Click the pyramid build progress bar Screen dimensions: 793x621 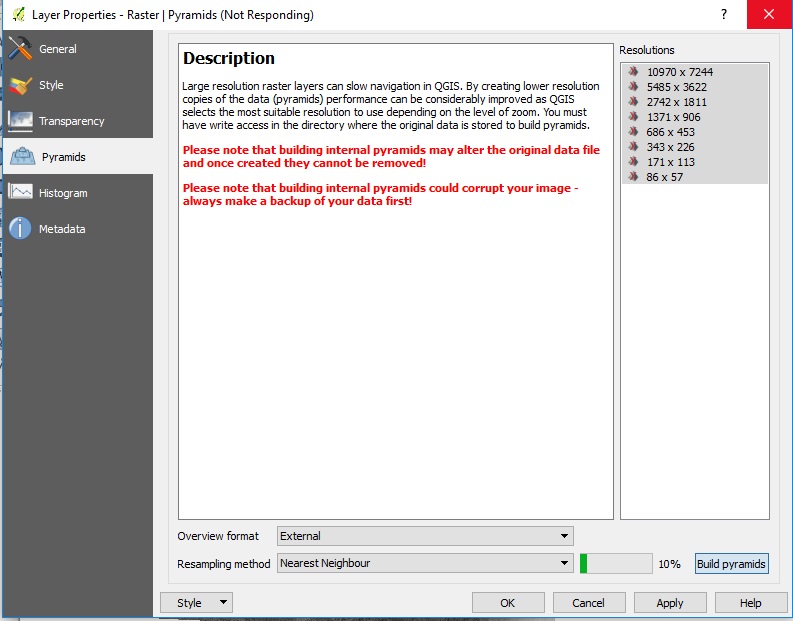(616, 563)
